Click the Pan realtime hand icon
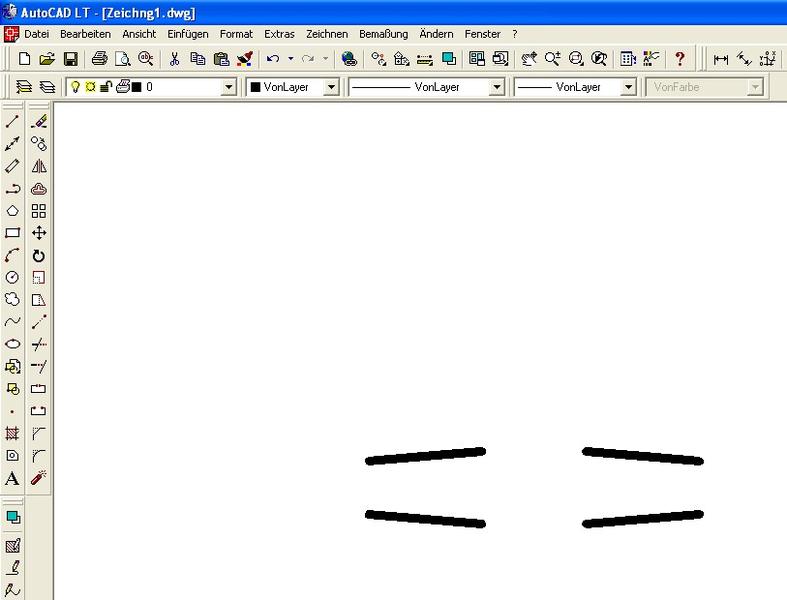 [x=529, y=59]
